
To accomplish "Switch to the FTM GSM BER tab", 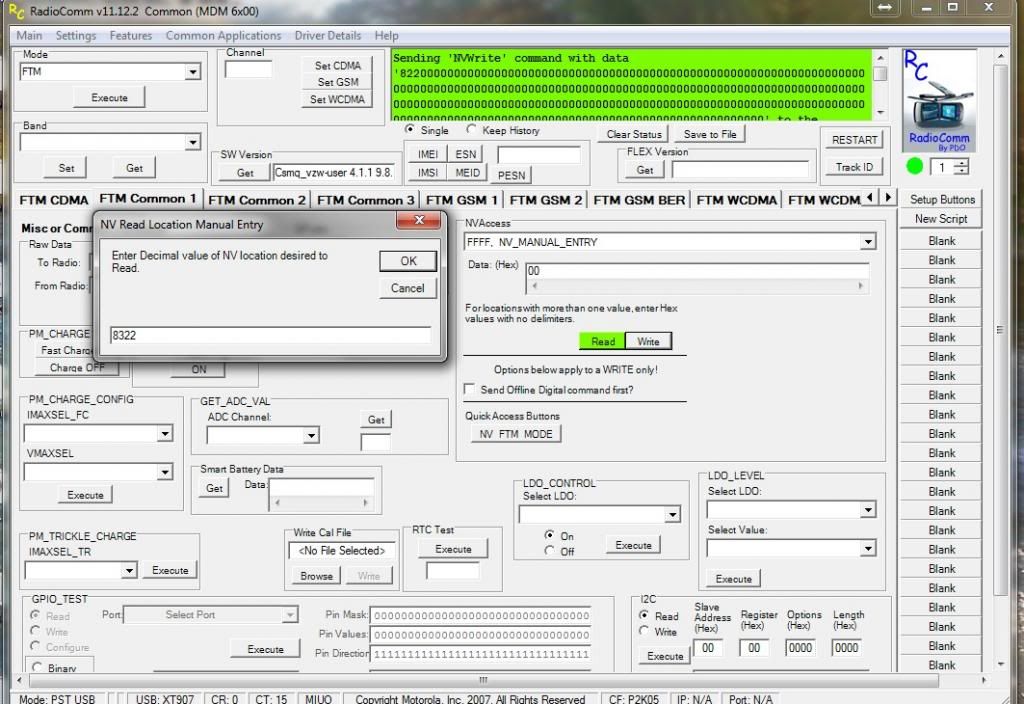I will (x=639, y=200).
